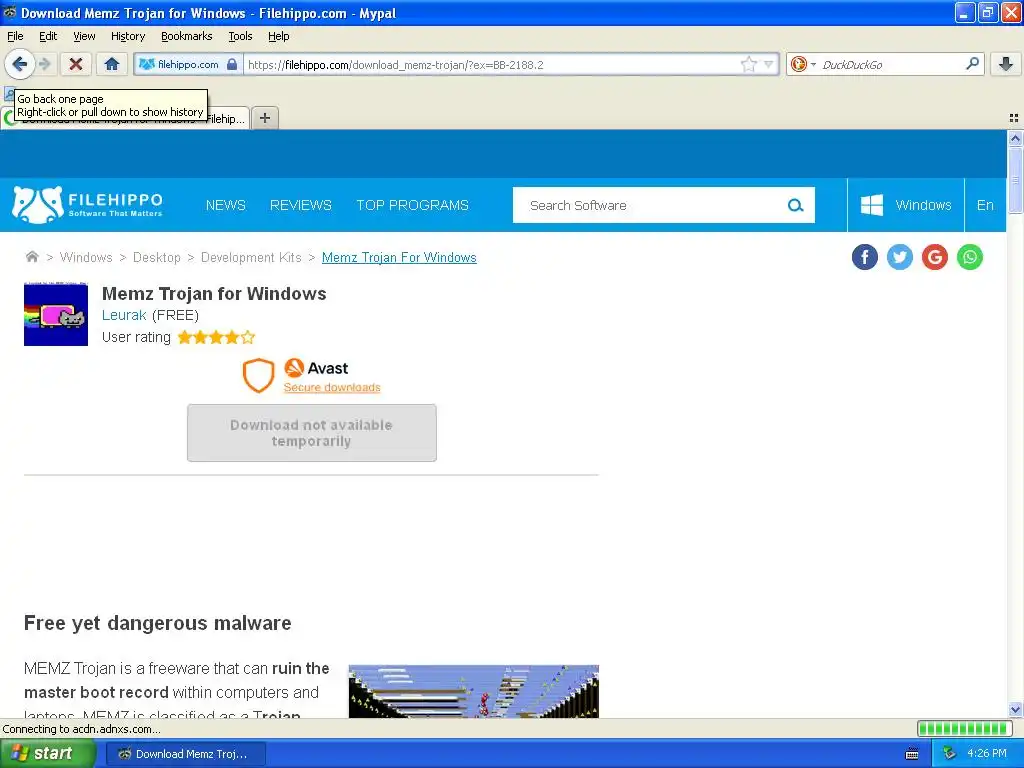Image resolution: width=1024 pixels, height=768 pixels.
Task: Open the View menu
Action: point(84,36)
